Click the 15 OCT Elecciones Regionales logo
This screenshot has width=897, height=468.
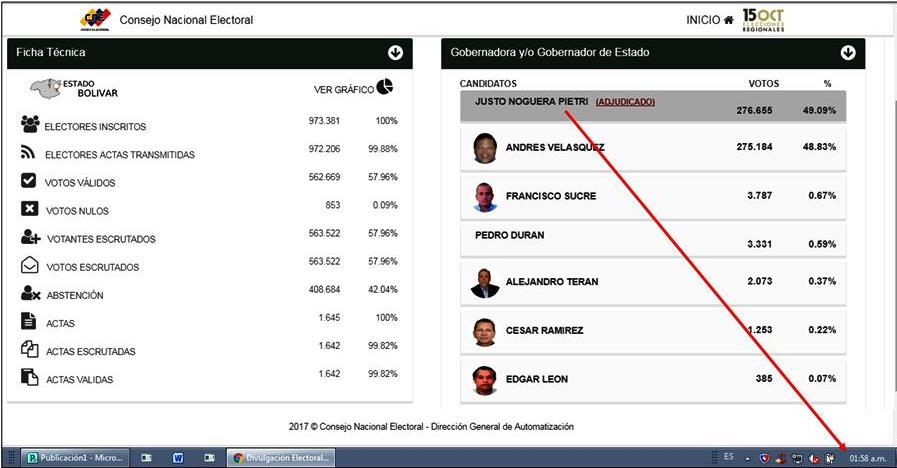(x=763, y=20)
